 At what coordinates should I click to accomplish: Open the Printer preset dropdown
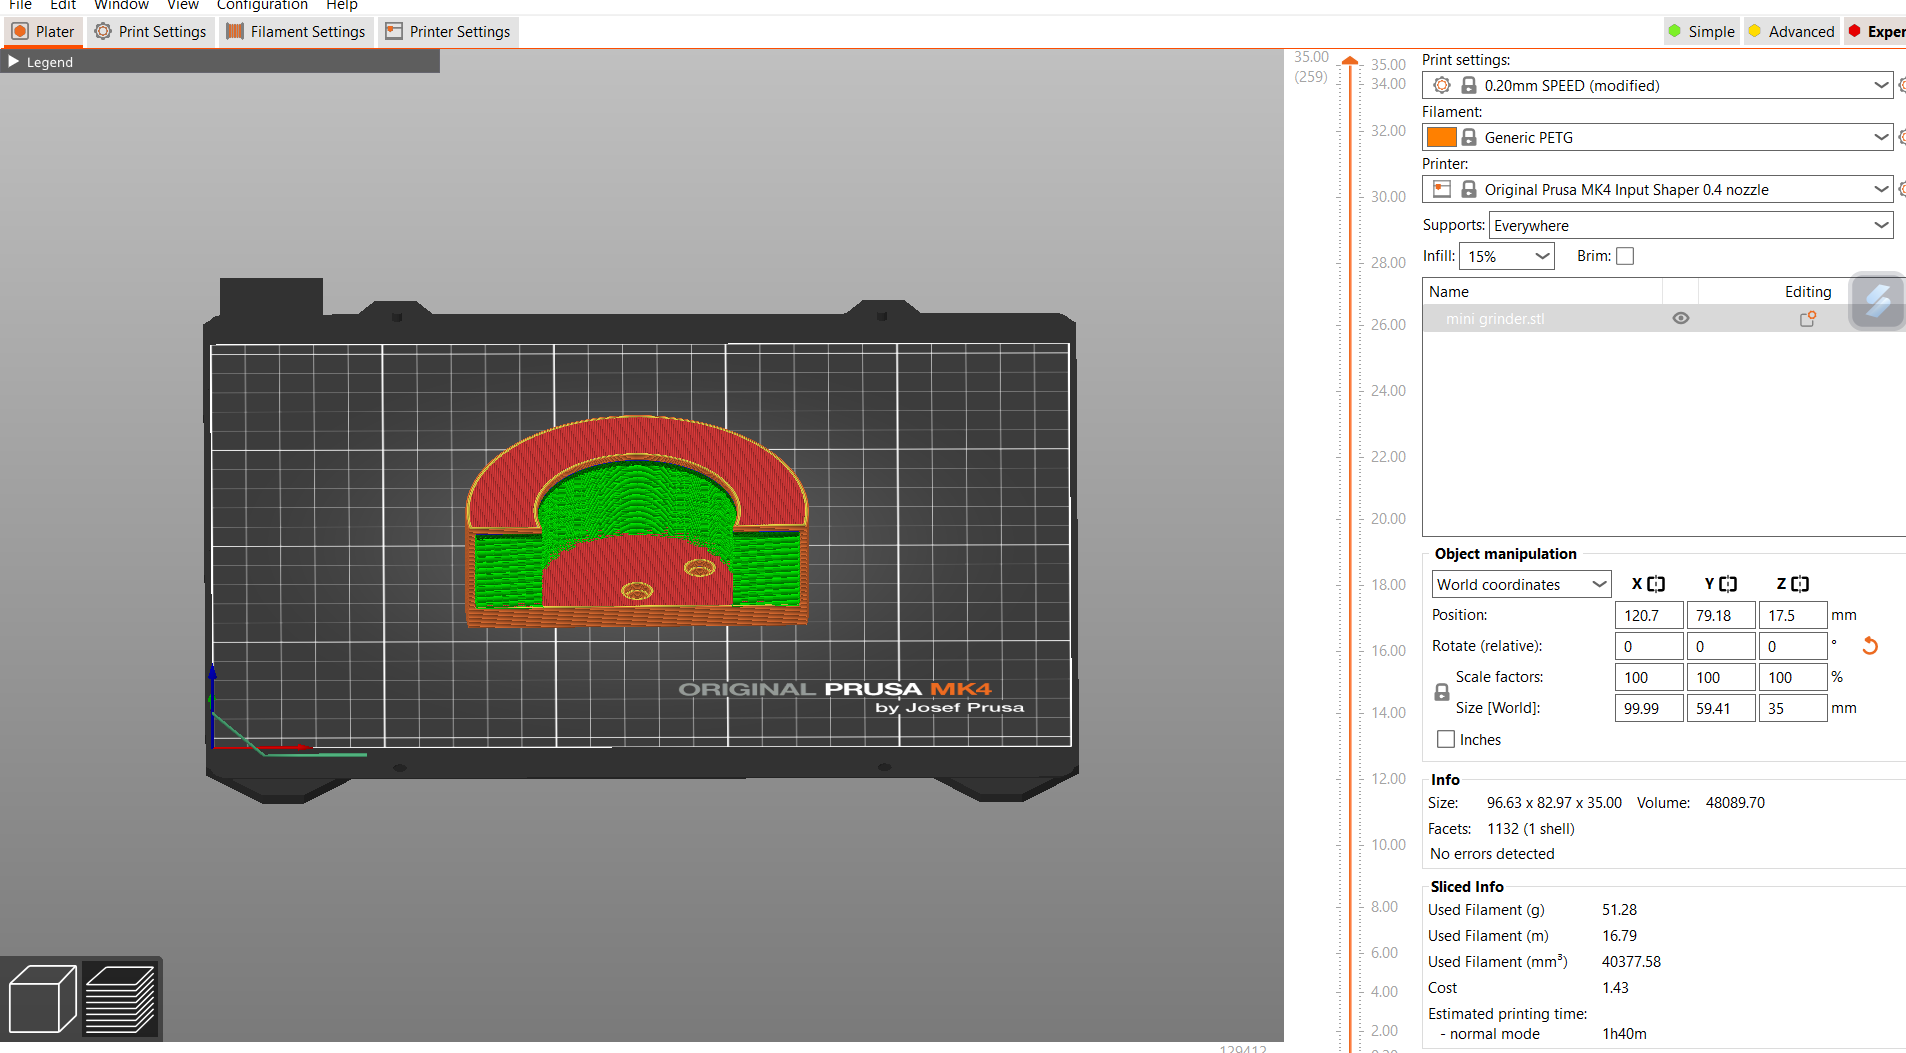(1657, 189)
